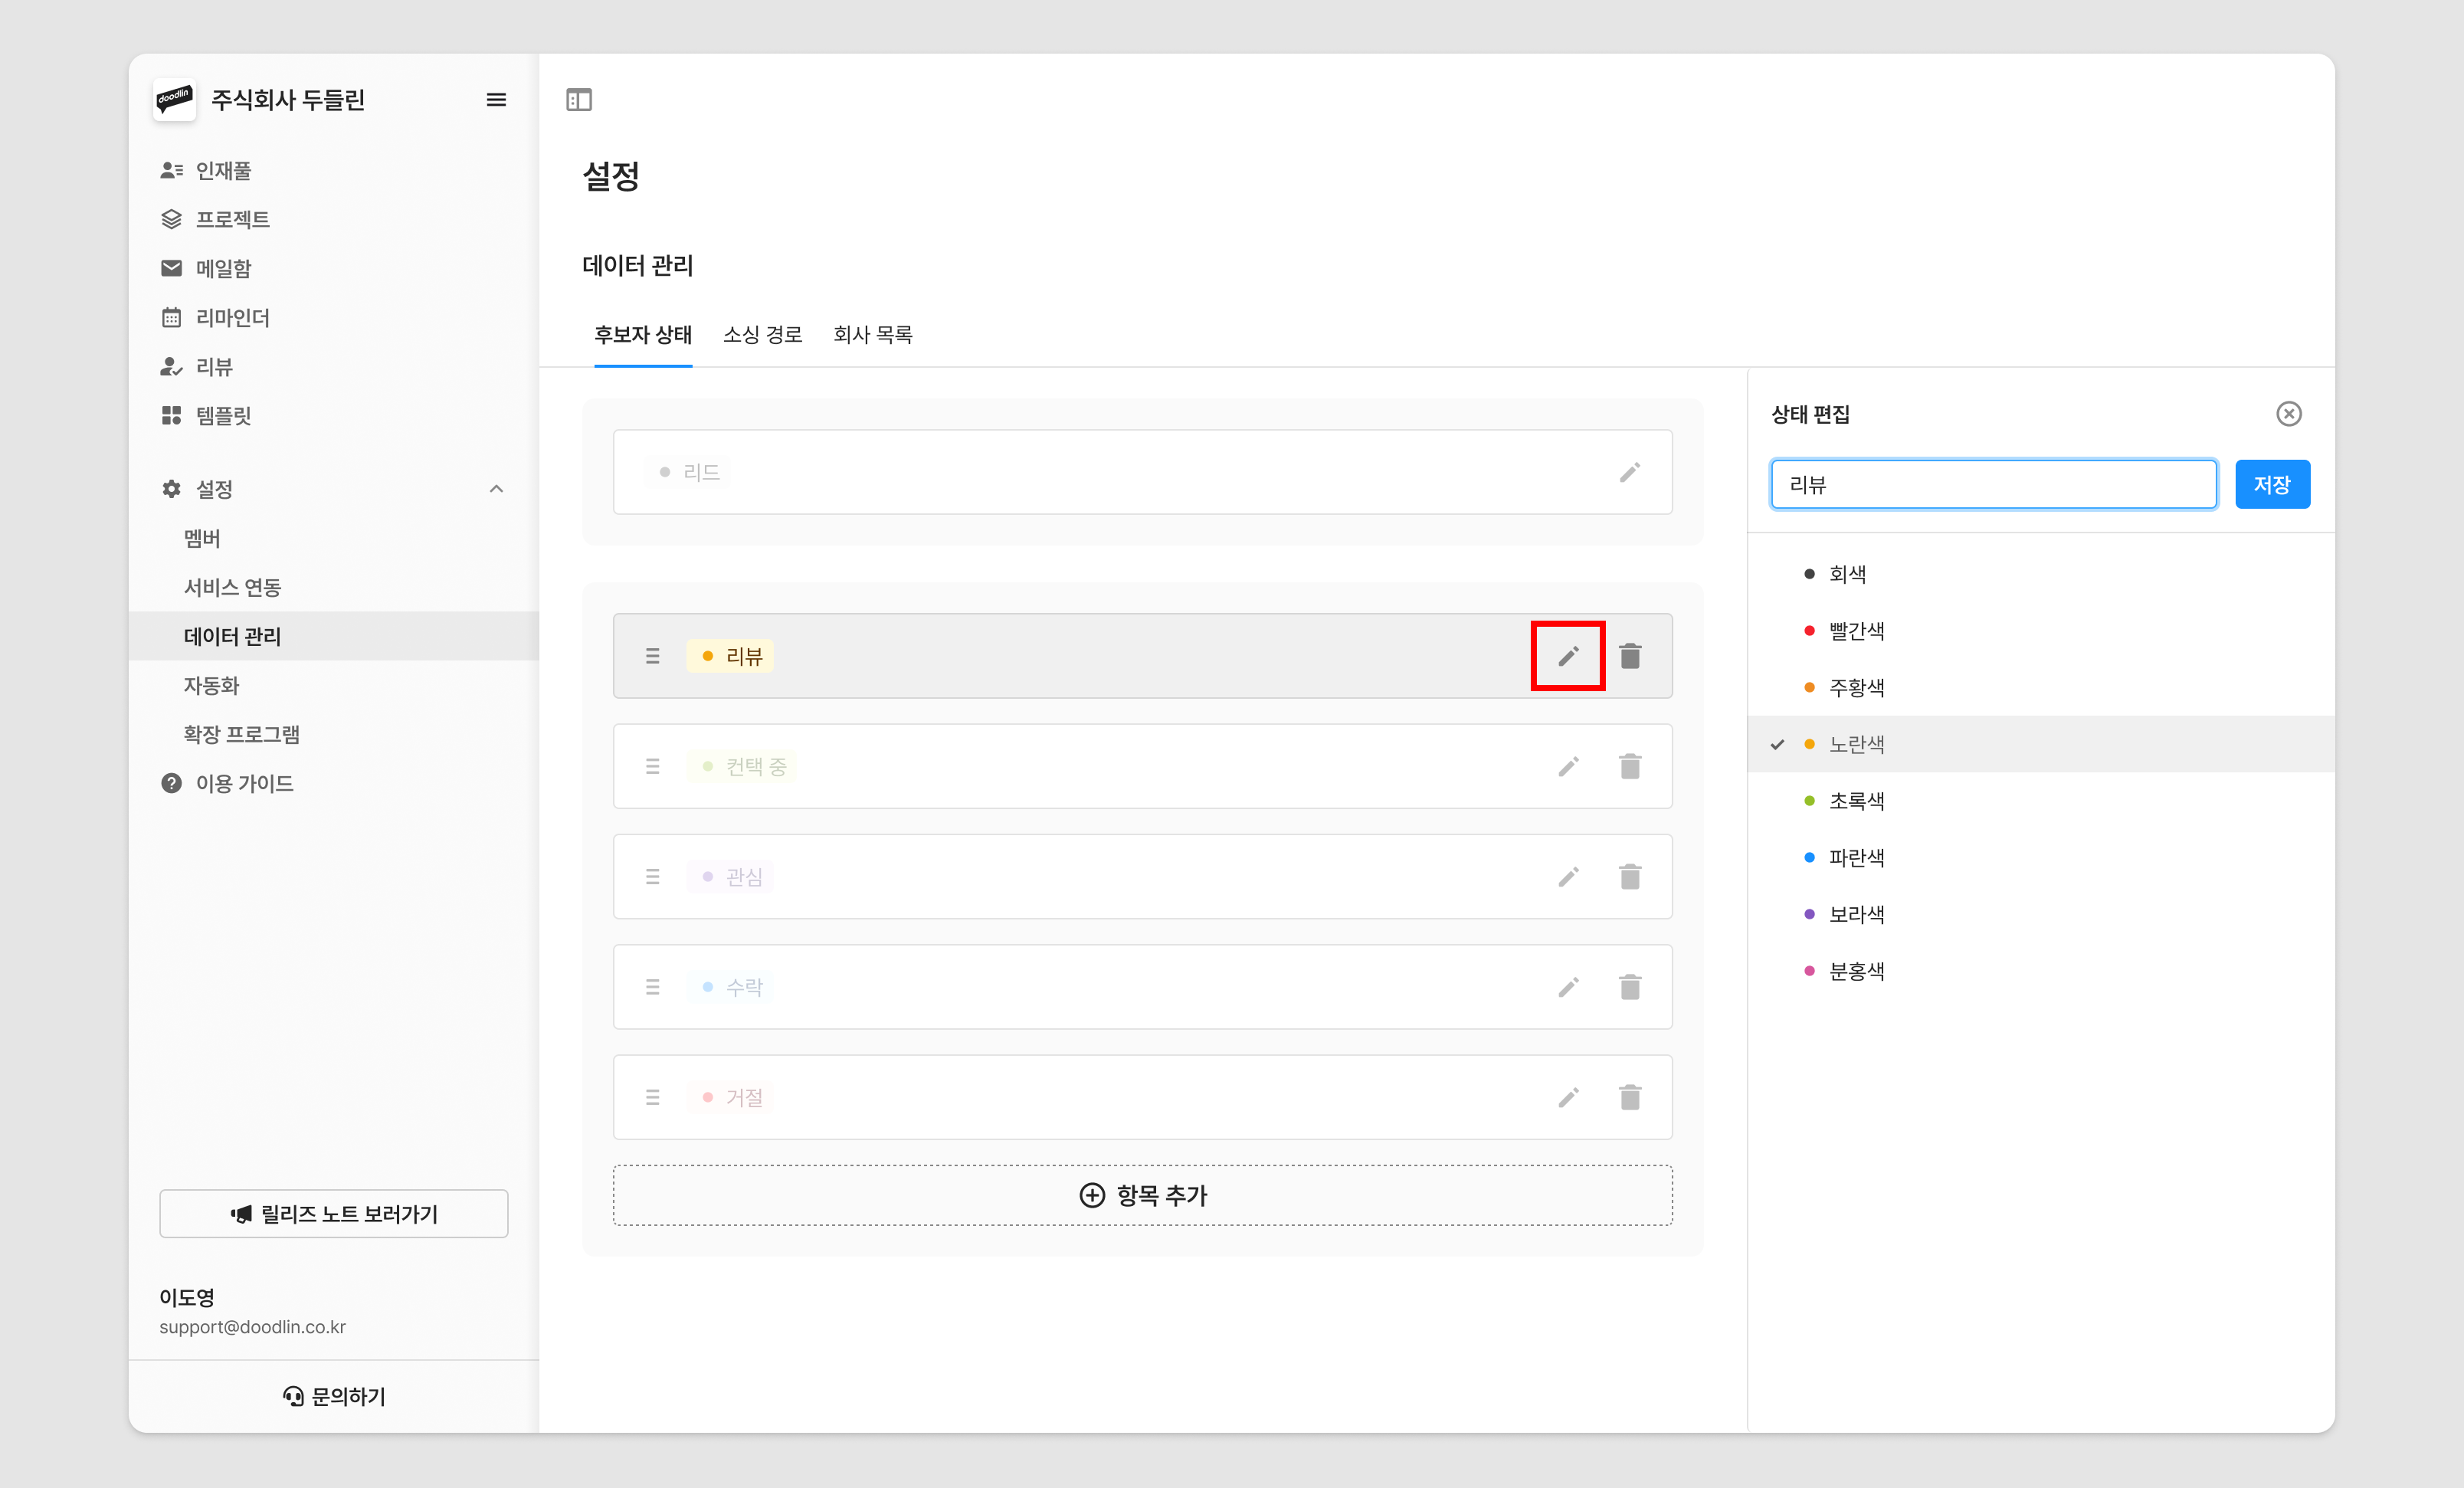Open the 멤버 settings submenu item

pyautogui.click(x=202, y=538)
